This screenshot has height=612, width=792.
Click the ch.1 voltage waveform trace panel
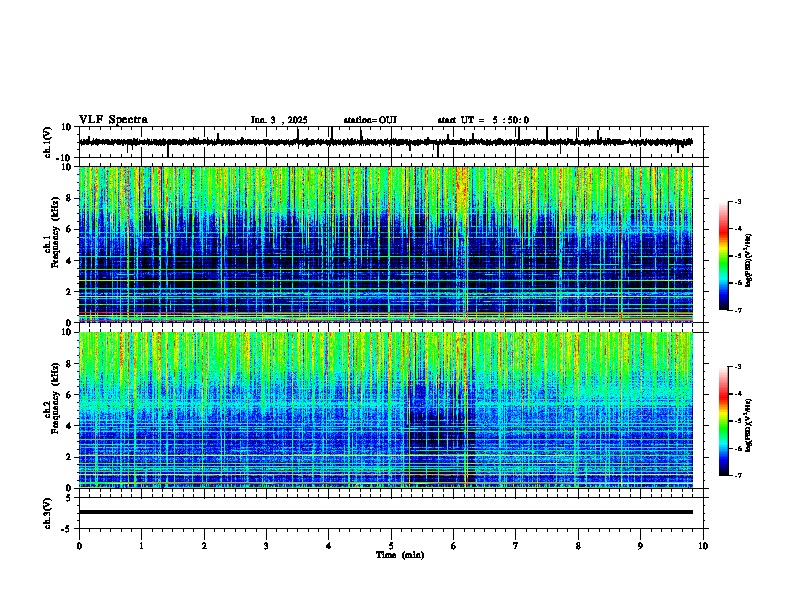(x=393, y=142)
